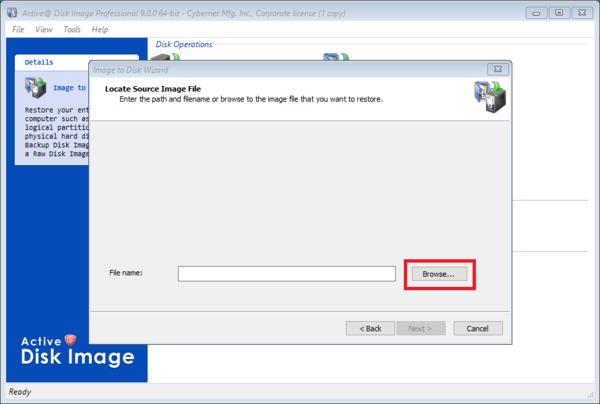600x404 pixels.
Task: Click the Active Disk Image shield logo
Action: (70, 340)
